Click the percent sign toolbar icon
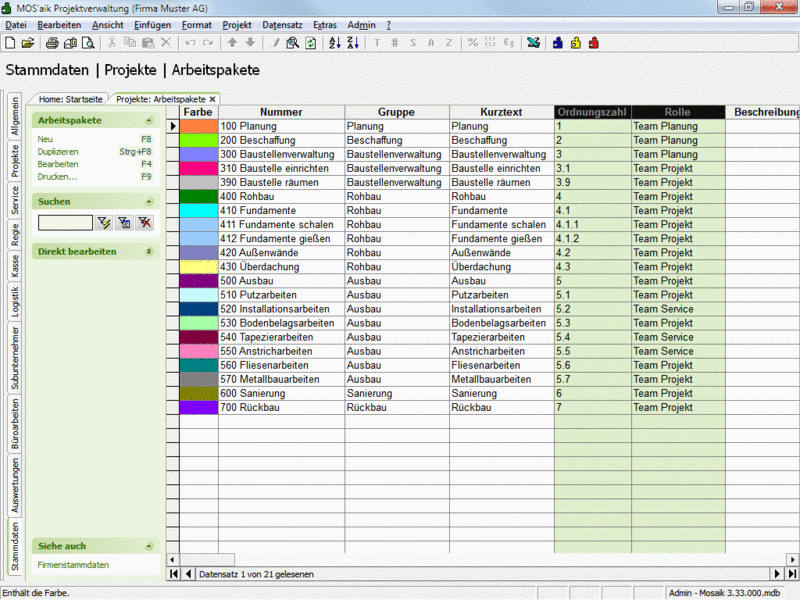800x600 pixels. (473, 43)
